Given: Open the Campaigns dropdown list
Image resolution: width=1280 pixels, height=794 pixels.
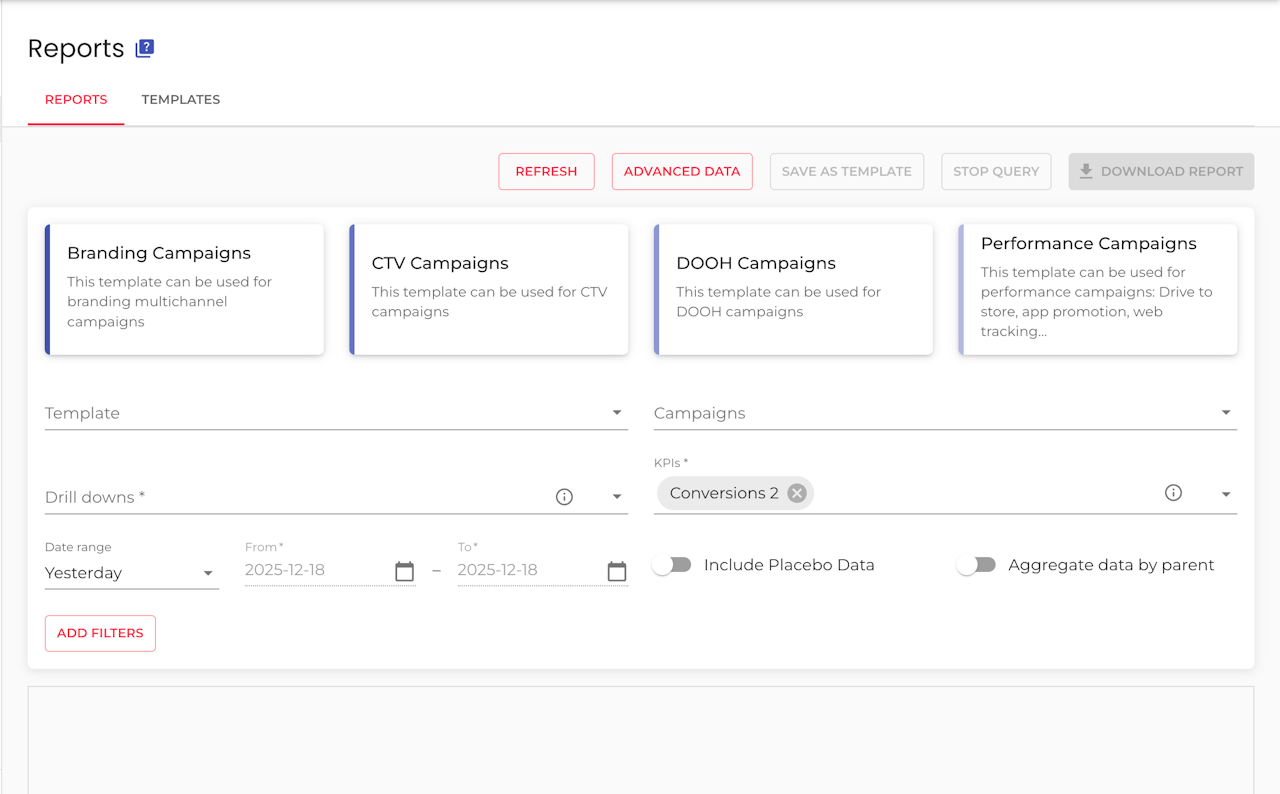Looking at the screenshot, I should pos(1226,413).
